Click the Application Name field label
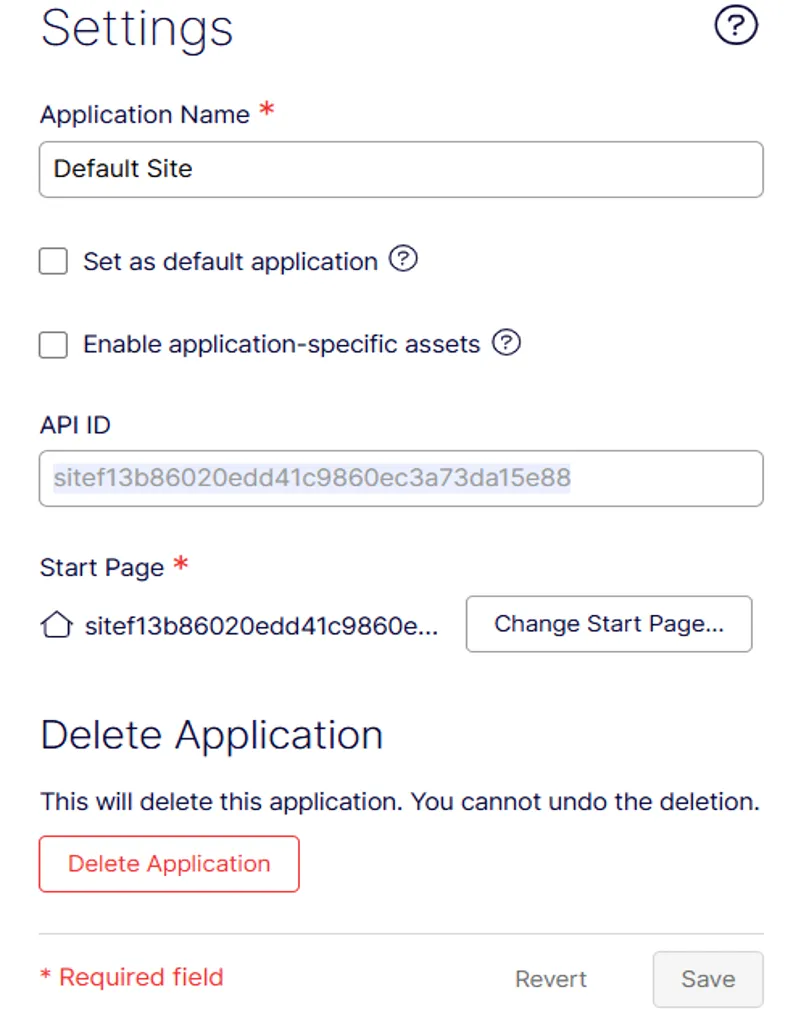This screenshot has height=1026, width=801. pyautogui.click(x=145, y=115)
